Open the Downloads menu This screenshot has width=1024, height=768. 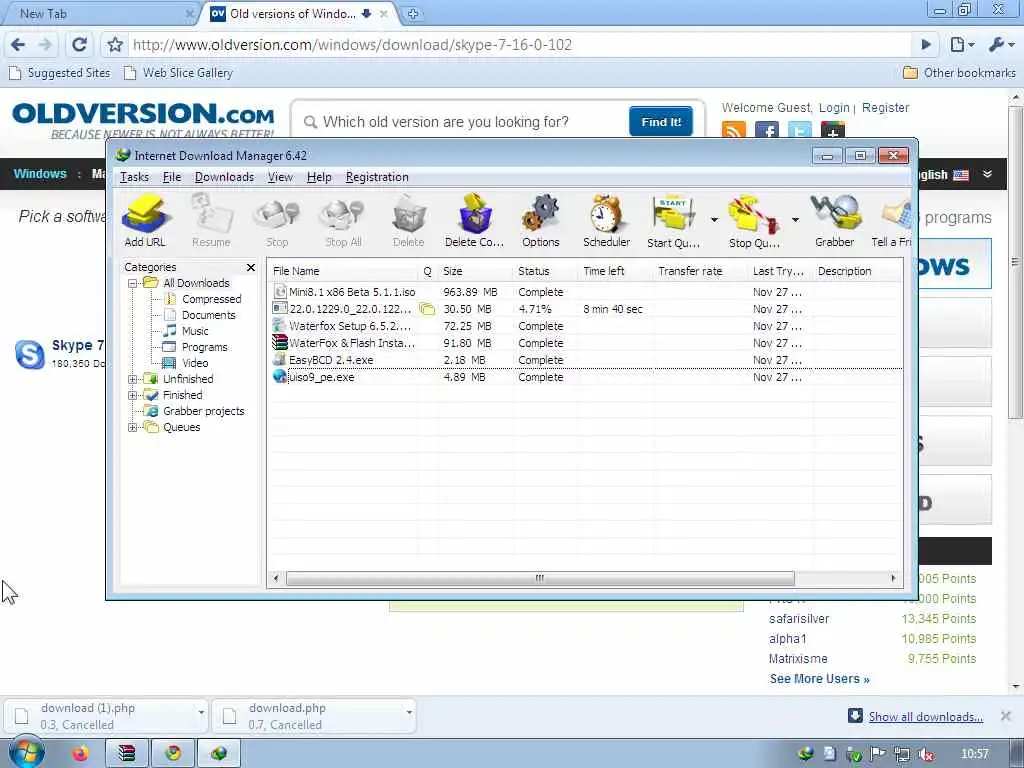(x=224, y=177)
